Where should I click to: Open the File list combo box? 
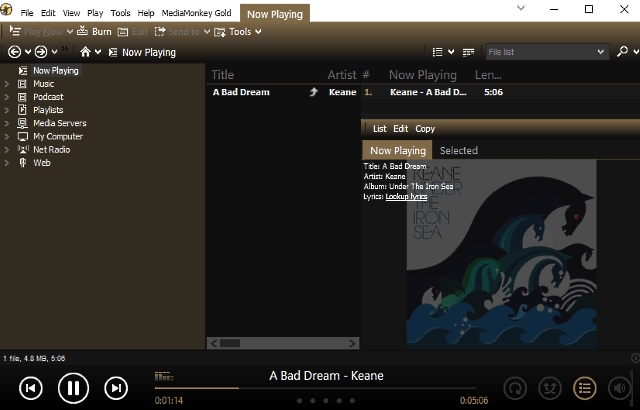(x=546, y=52)
